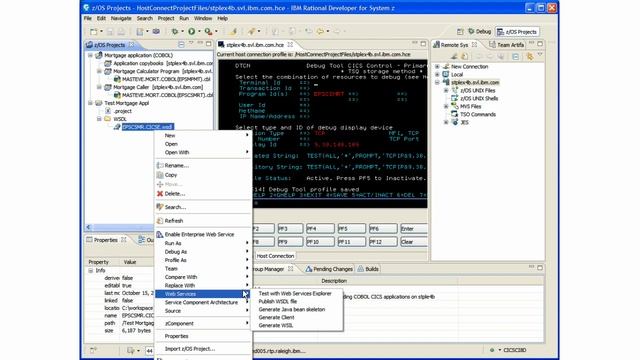Switch to the Builds tab
640x360 pixels.
pyautogui.click(x=368, y=269)
